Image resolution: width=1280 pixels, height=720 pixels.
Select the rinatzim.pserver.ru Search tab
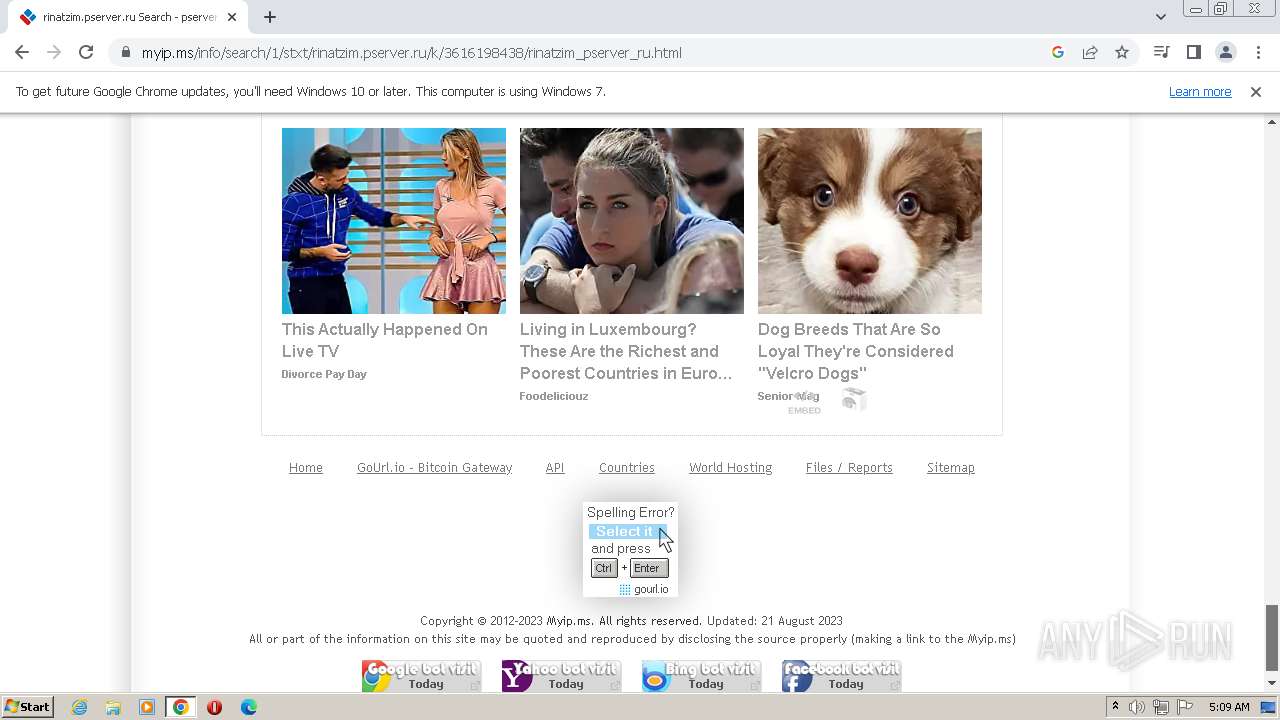click(127, 17)
